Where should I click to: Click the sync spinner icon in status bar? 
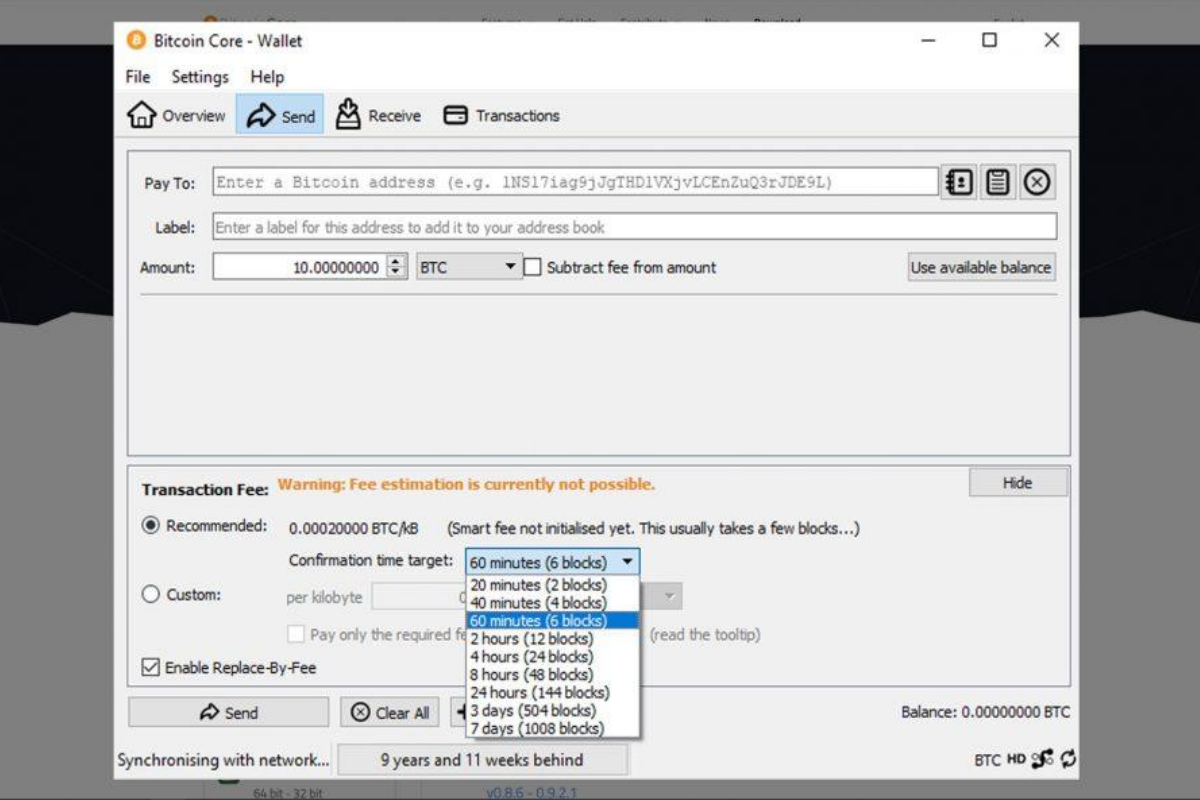click(1069, 759)
